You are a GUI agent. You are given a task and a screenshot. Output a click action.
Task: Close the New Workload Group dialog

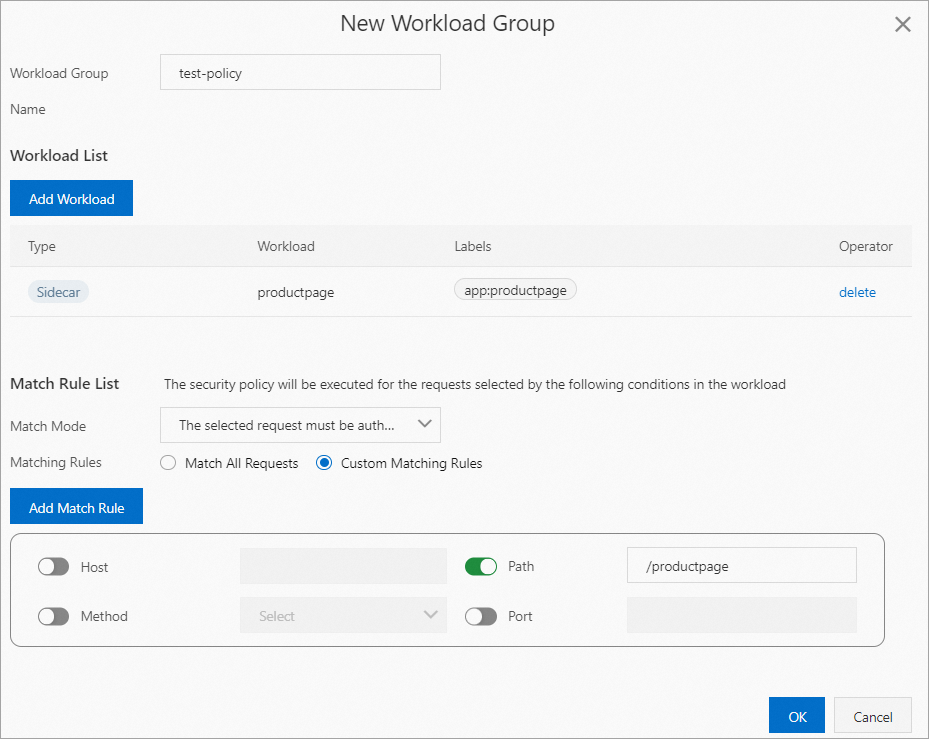pyautogui.click(x=902, y=24)
